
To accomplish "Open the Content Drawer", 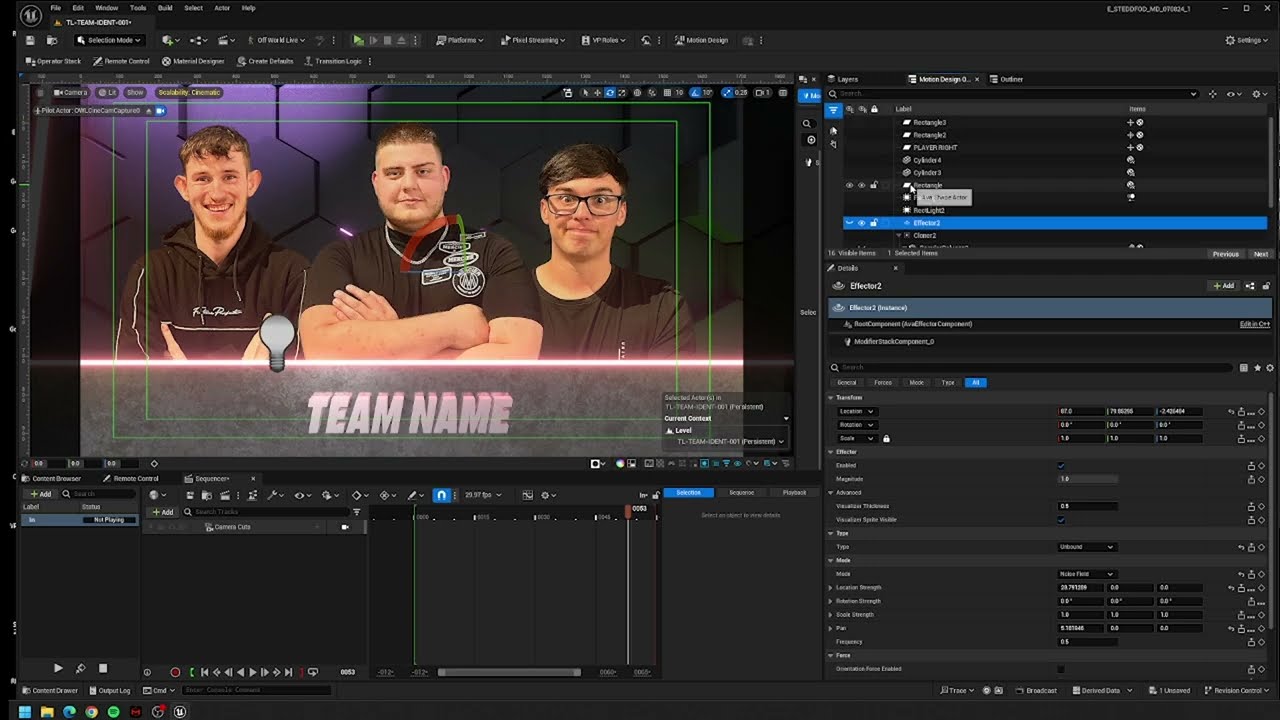I will click(51, 690).
